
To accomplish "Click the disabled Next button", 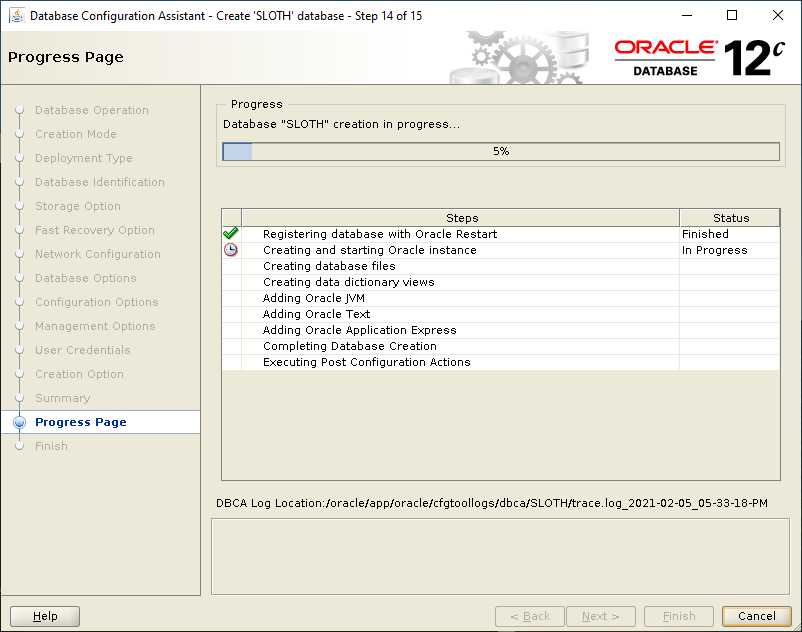I will [600, 616].
